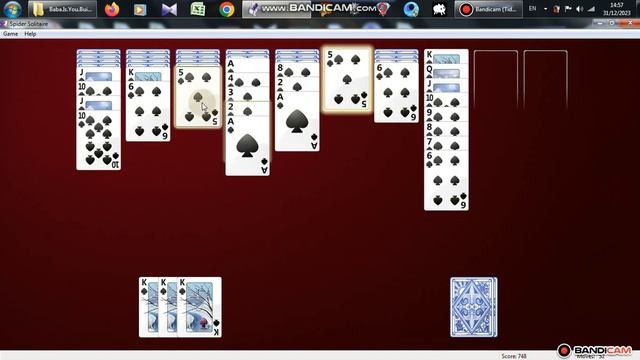
Task: Click the volume icon in system tray
Action: (580, 9)
